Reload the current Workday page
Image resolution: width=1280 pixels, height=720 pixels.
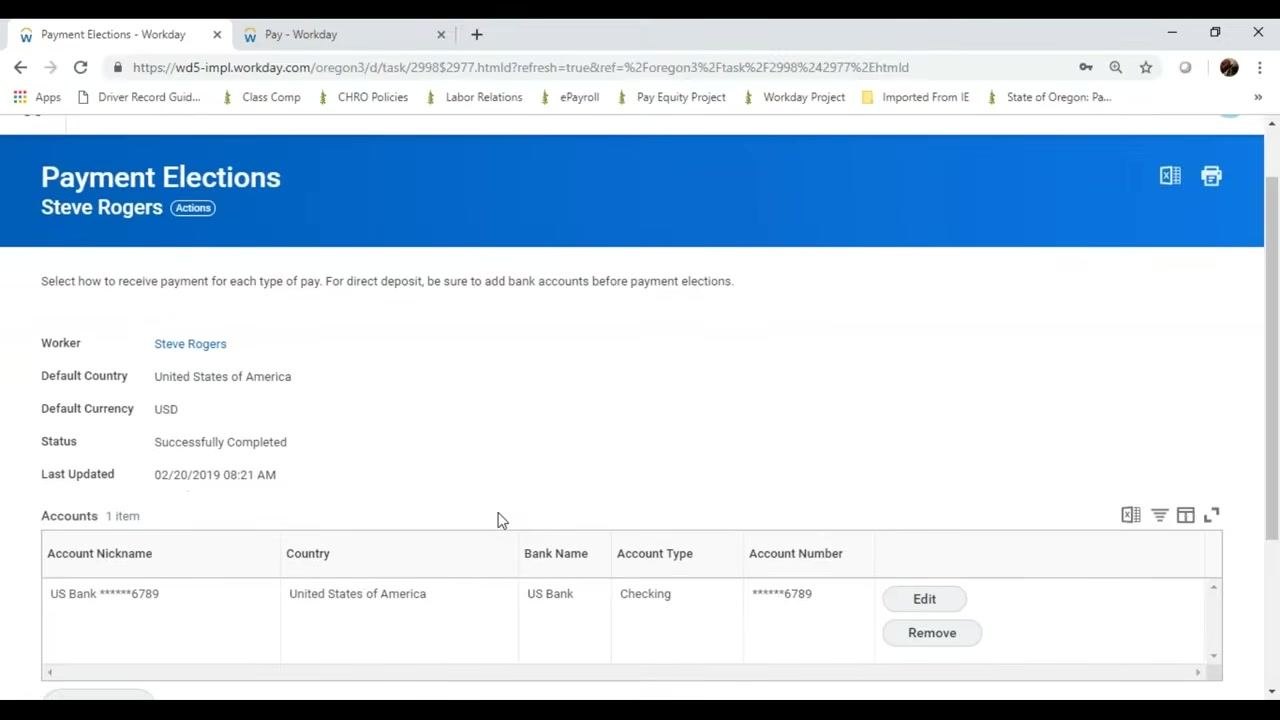click(80, 67)
